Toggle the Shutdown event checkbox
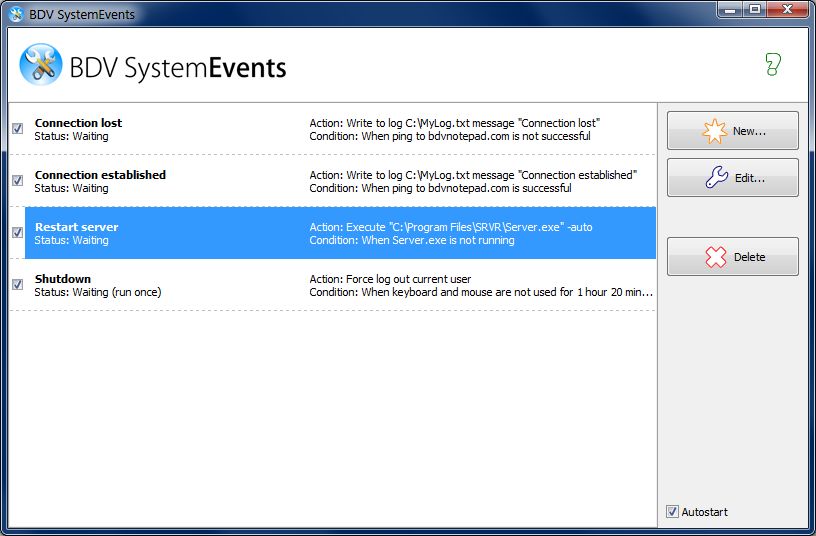This screenshot has height=536, width=816. pos(18,284)
